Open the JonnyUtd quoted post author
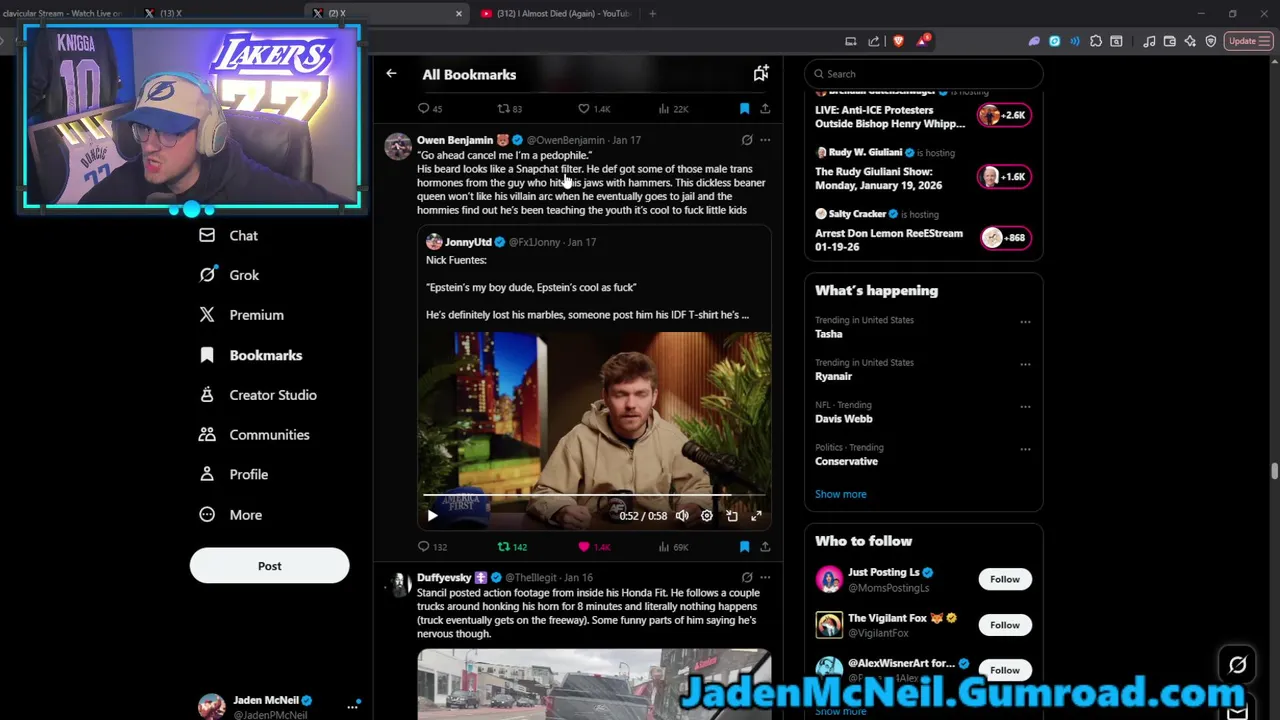This screenshot has width=1280, height=720. tap(468, 242)
